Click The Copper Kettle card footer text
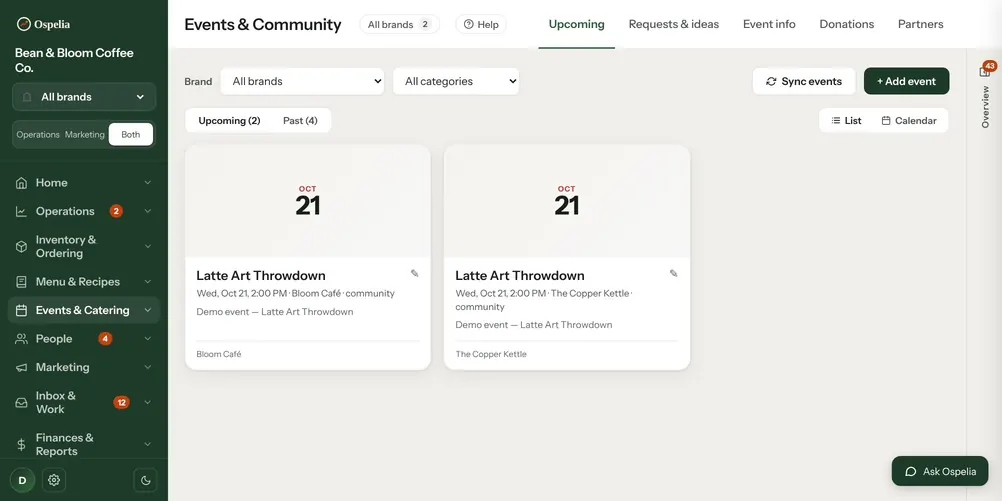Image resolution: width=1002 pixels, height=501 pixels. click(491, 354)
